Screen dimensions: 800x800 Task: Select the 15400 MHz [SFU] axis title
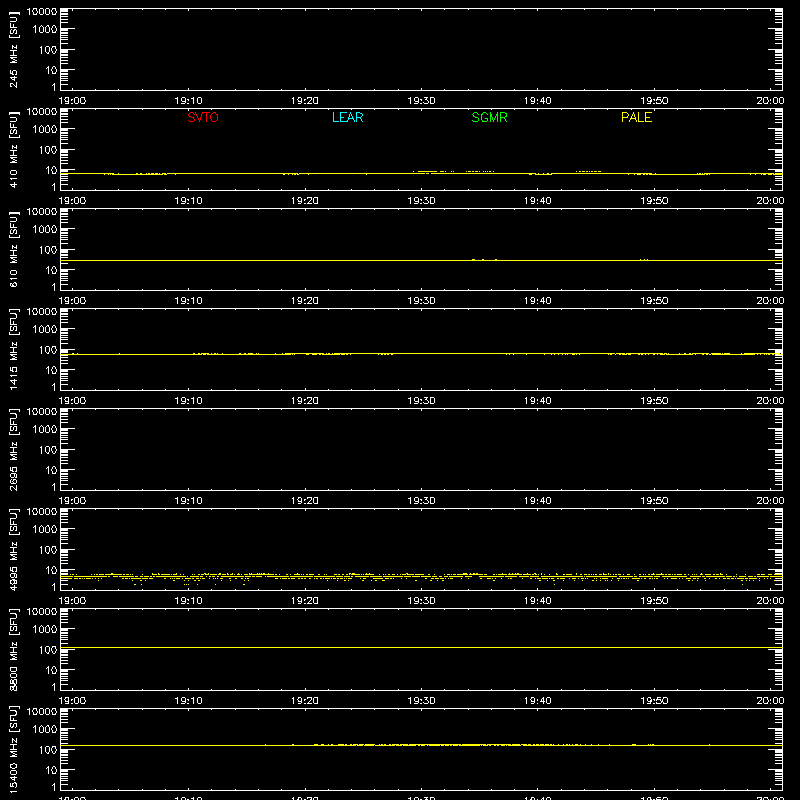pyautogui.click(x=13, y=749)
